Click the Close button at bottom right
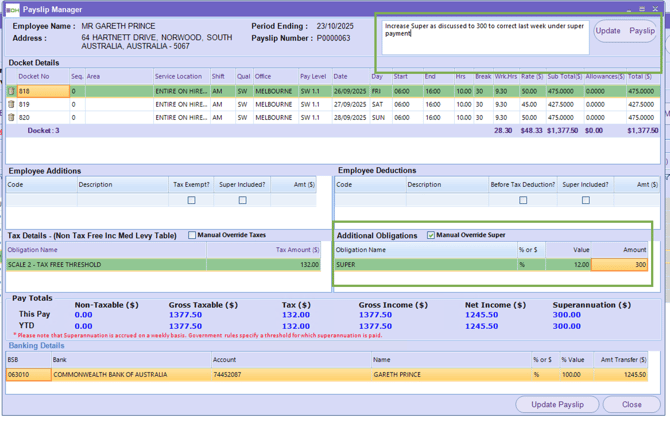The image size is (670, 425). [631, 404]
